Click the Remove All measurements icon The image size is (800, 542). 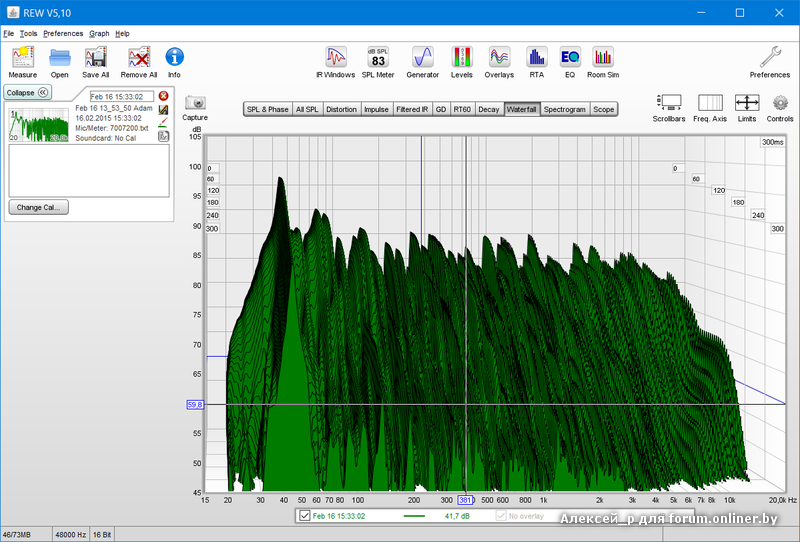pos(139,58)
